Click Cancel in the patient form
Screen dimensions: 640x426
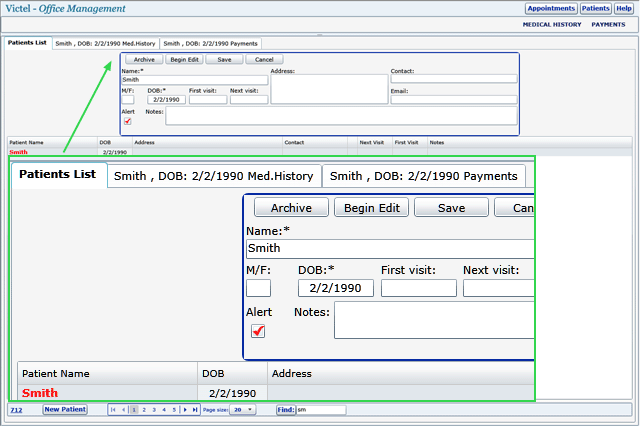[x=264, y=60]
